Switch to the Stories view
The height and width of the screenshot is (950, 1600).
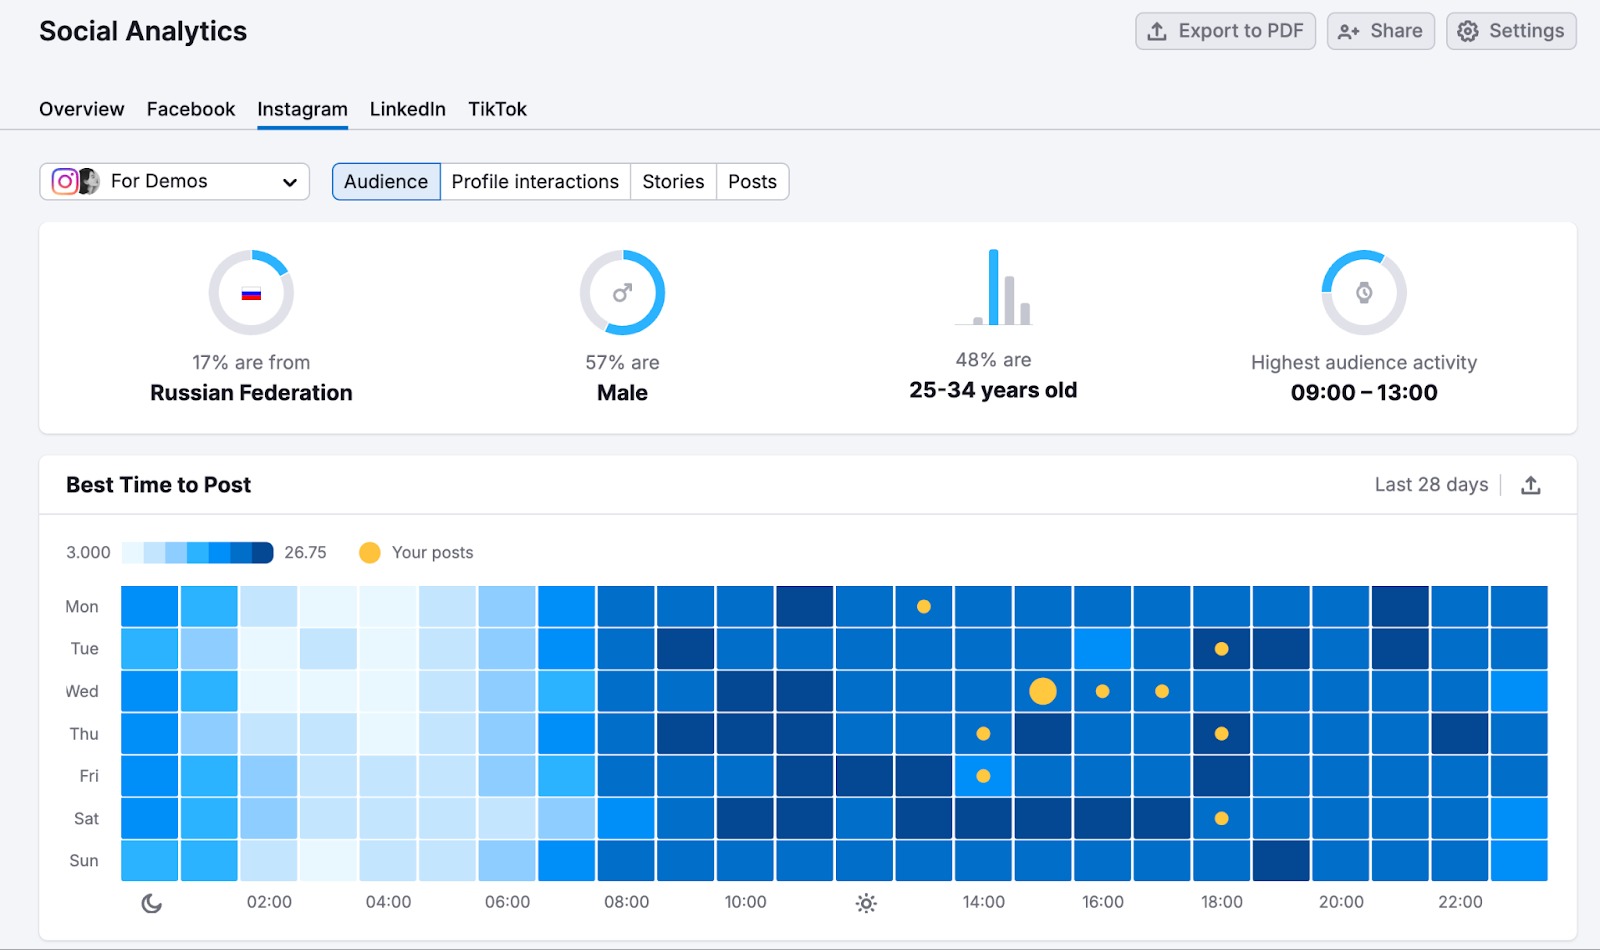(673, 182)
